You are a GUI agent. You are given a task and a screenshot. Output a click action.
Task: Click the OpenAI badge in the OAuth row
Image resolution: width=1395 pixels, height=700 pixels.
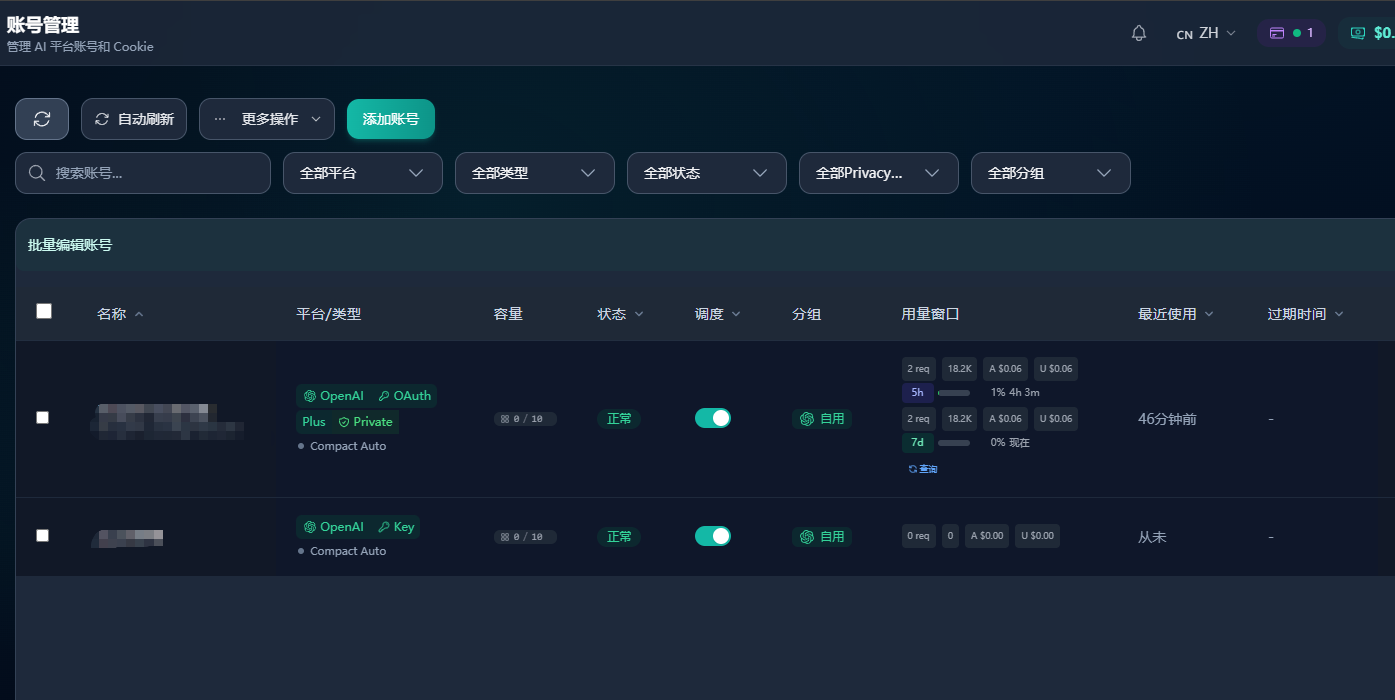pyautogui.click(x=334, y=396)
